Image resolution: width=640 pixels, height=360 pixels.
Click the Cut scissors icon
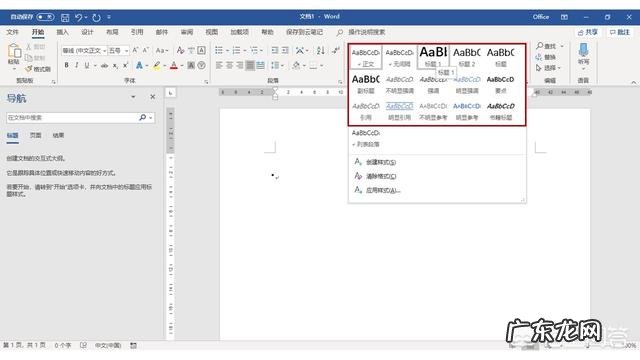point(29,47)
